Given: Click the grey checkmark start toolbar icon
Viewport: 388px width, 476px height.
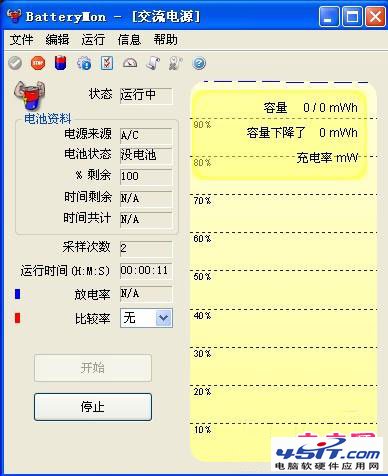Looking at the screenshot, I should pos(15,63).
